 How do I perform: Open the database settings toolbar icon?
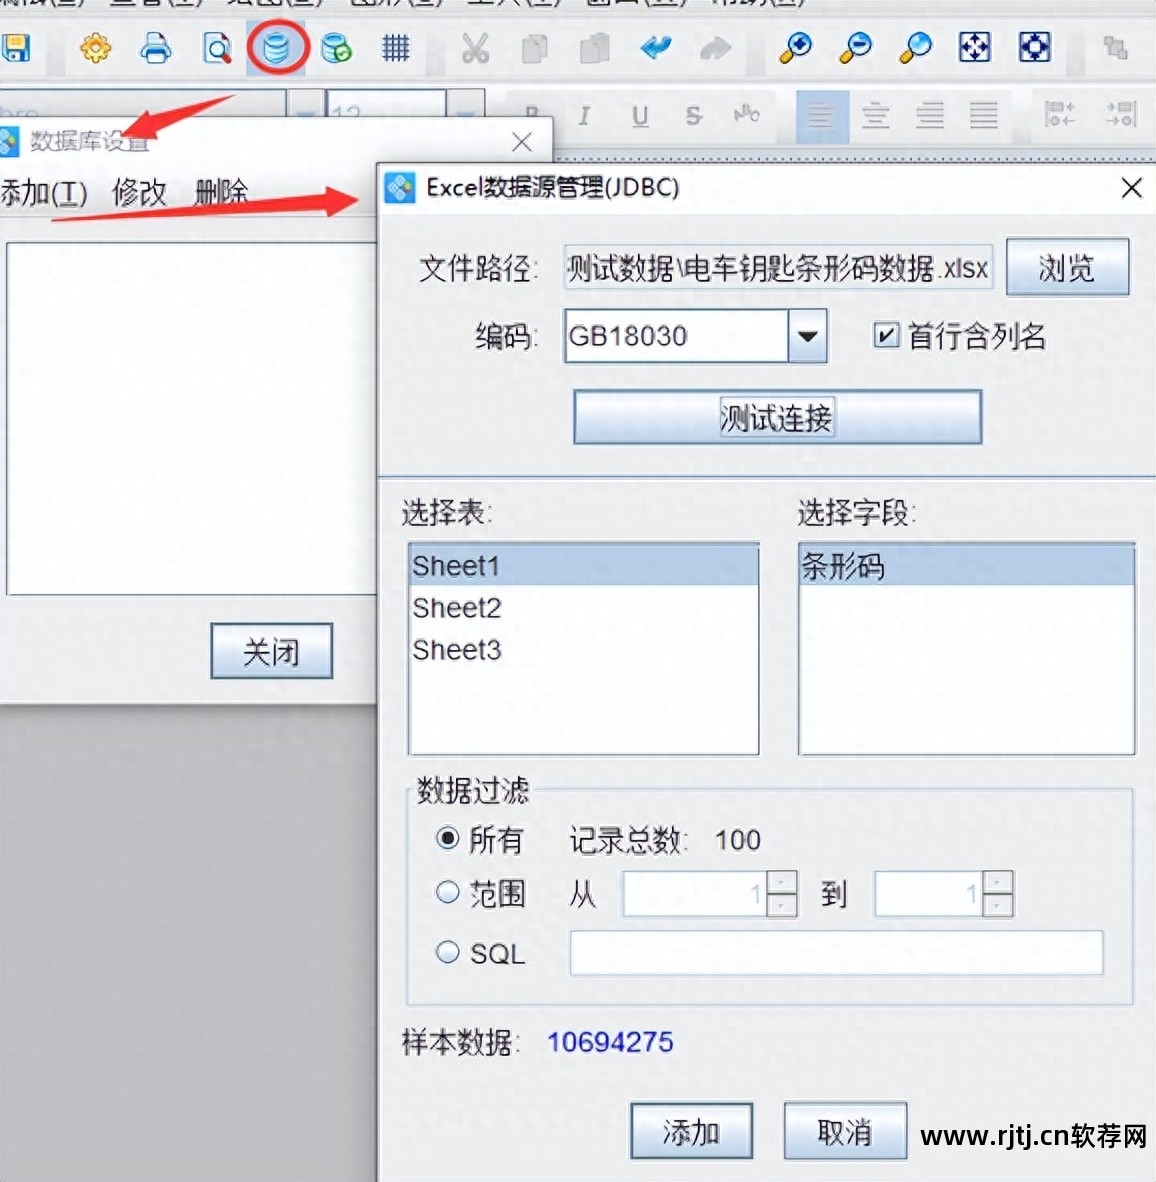[x=277, y=48]
